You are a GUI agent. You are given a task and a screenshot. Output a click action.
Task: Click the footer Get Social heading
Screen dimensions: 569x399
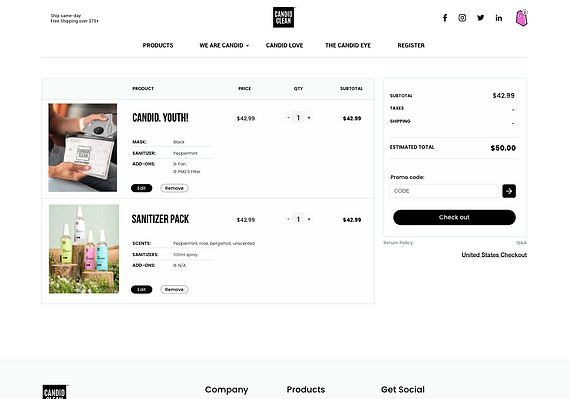tap(403, 390)
